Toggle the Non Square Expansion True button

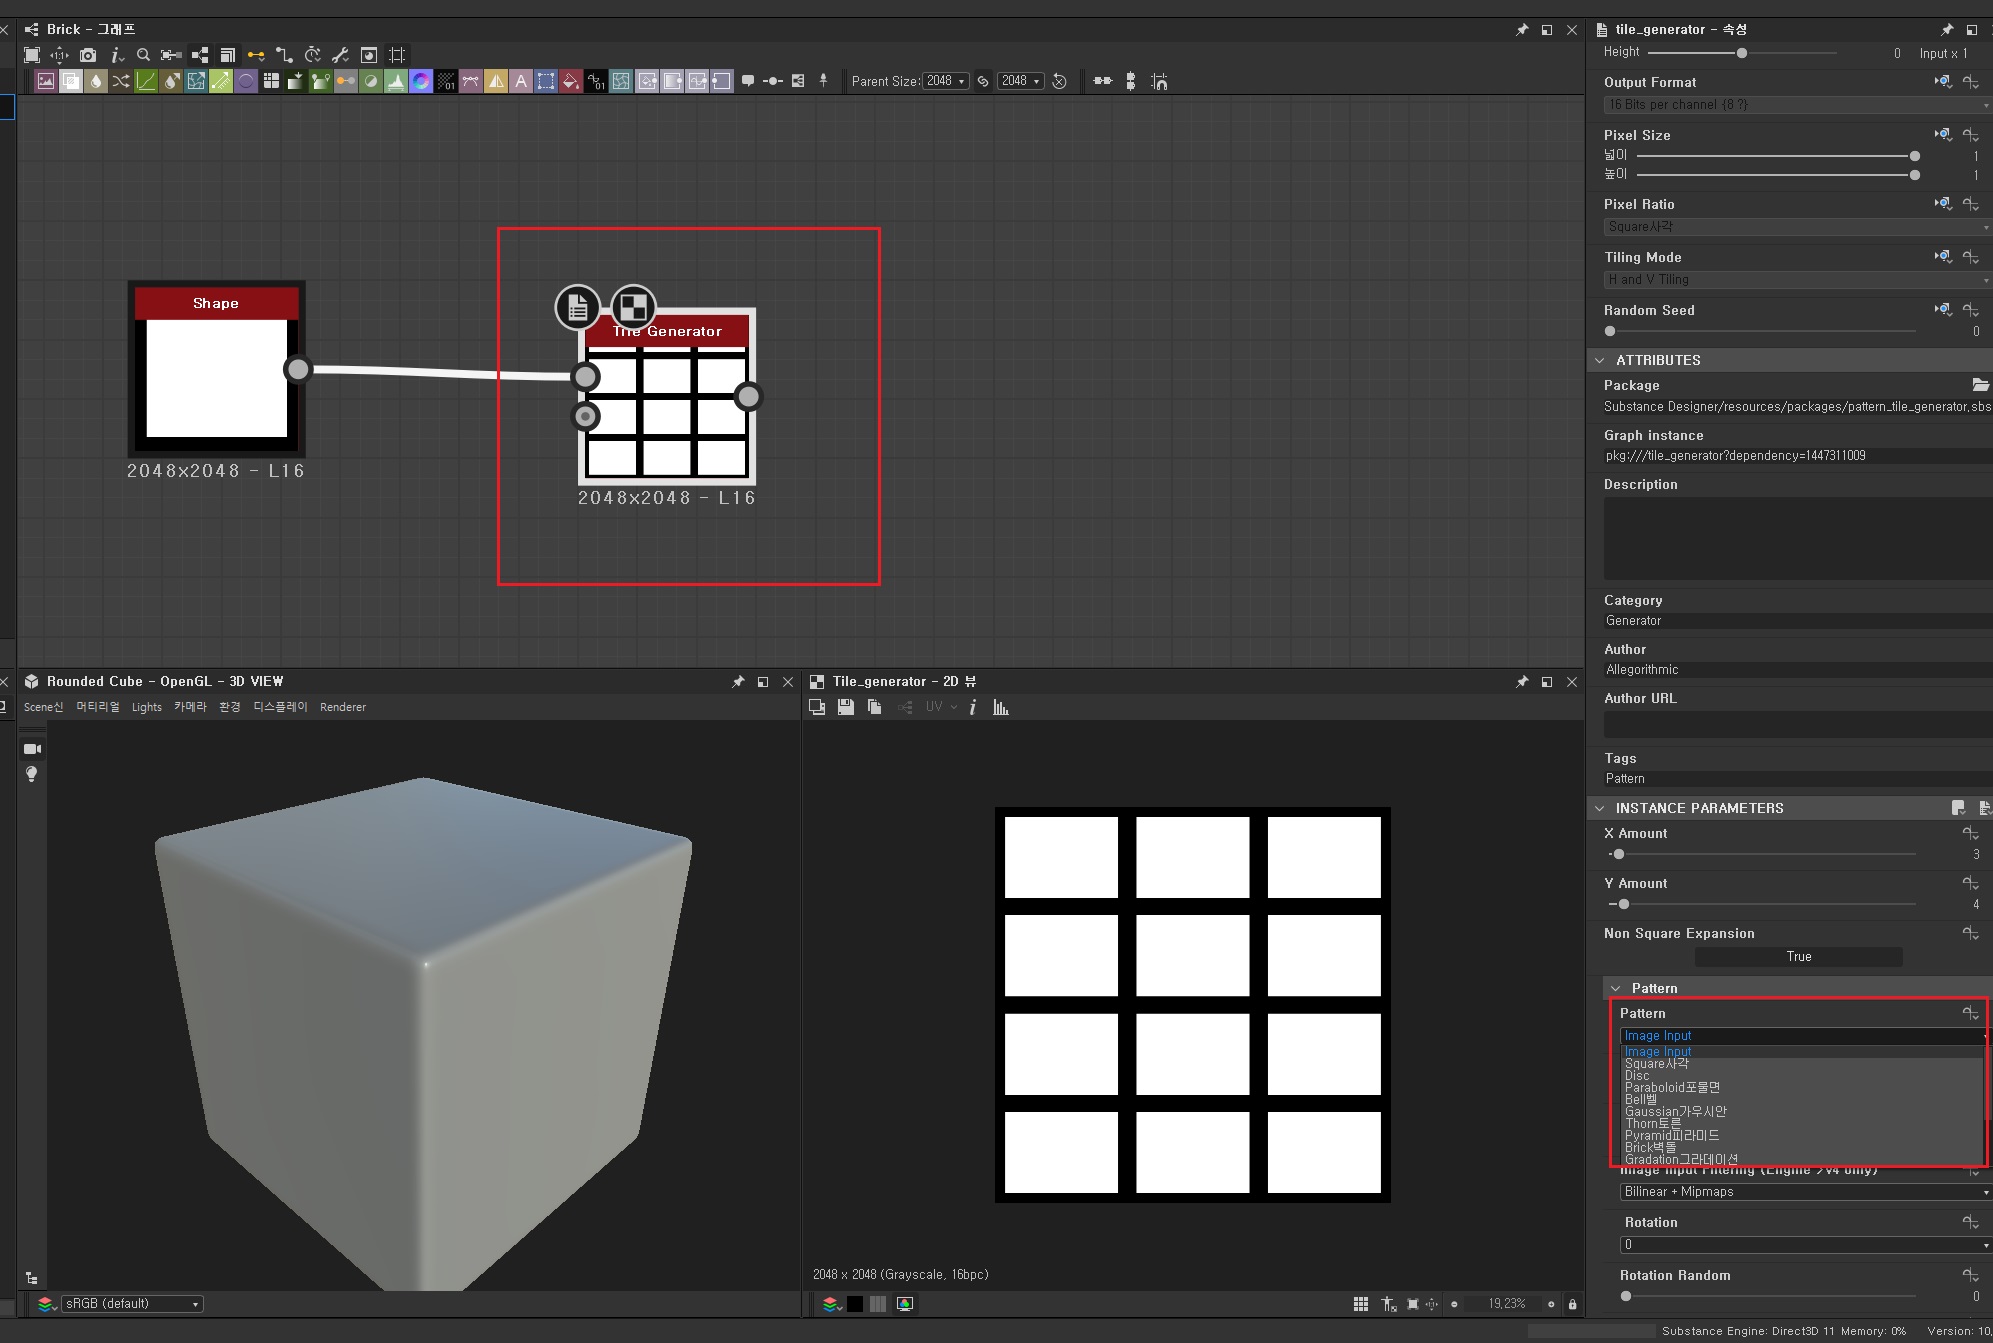point(1798,957)
